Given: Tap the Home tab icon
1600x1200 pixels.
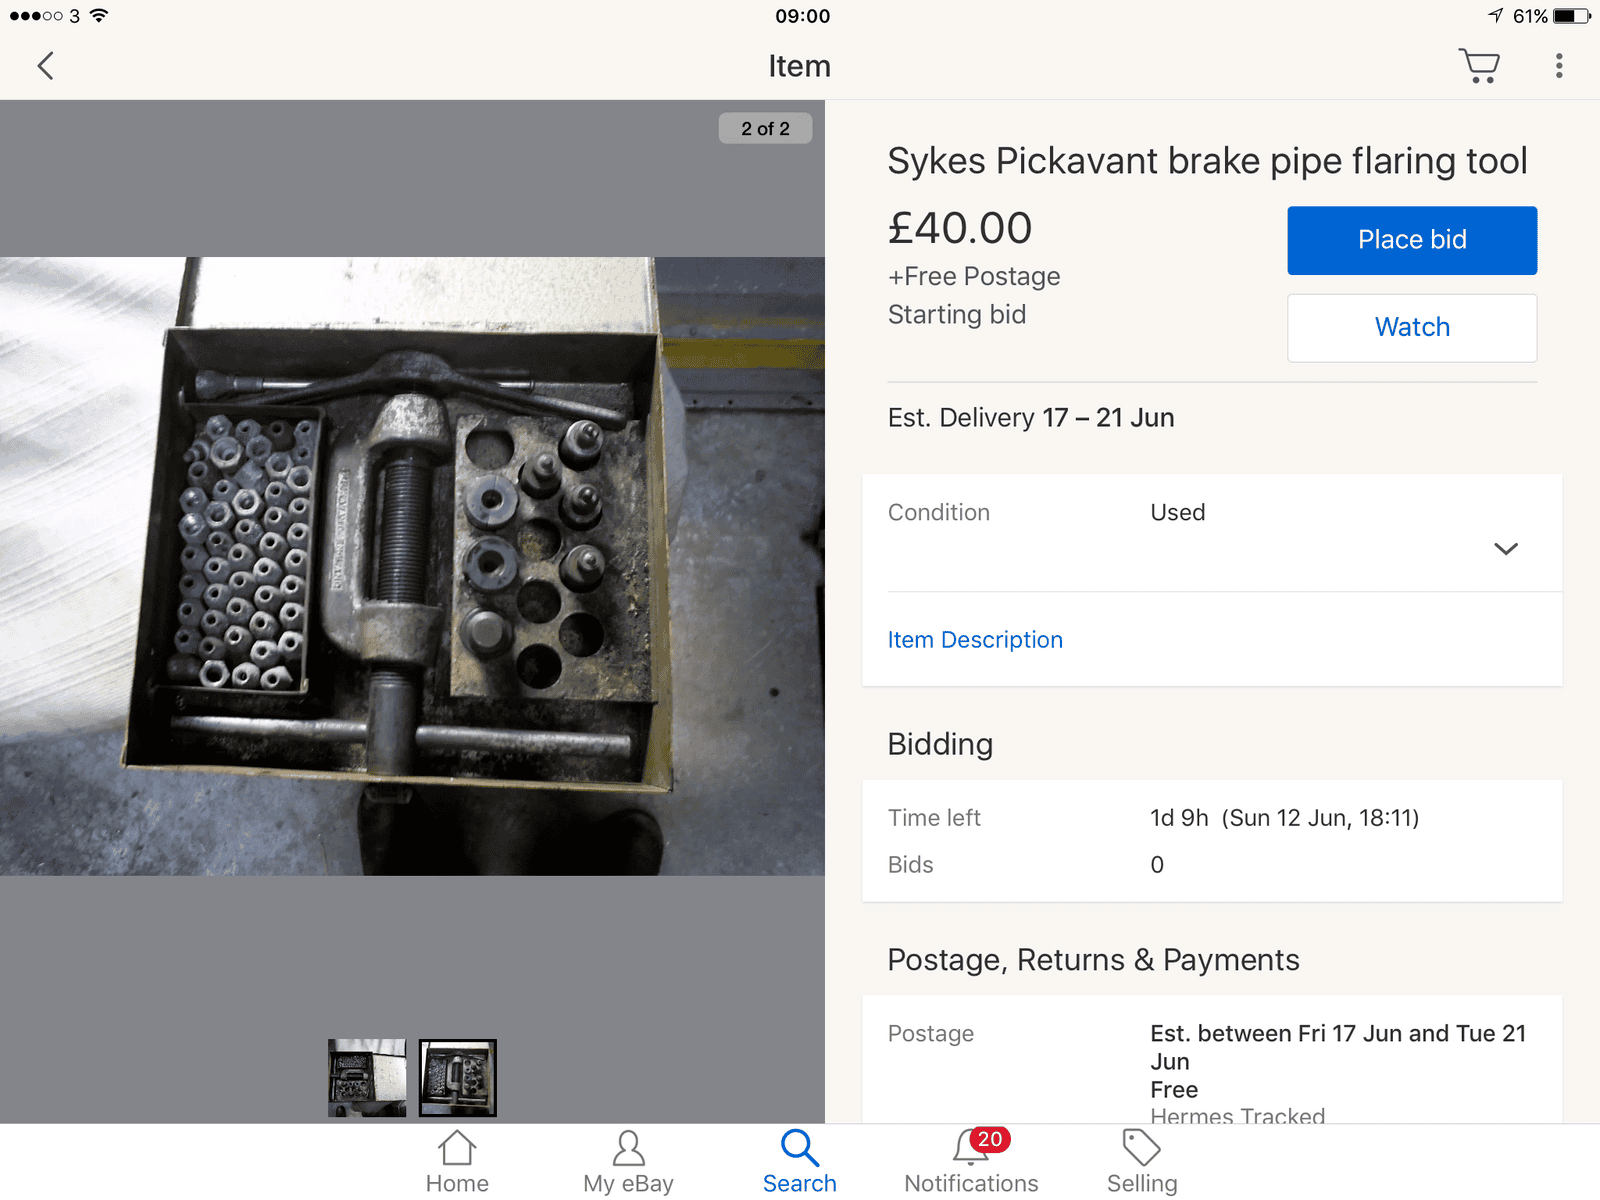Looking at the screenshot, I should (x=457, y=1148).
